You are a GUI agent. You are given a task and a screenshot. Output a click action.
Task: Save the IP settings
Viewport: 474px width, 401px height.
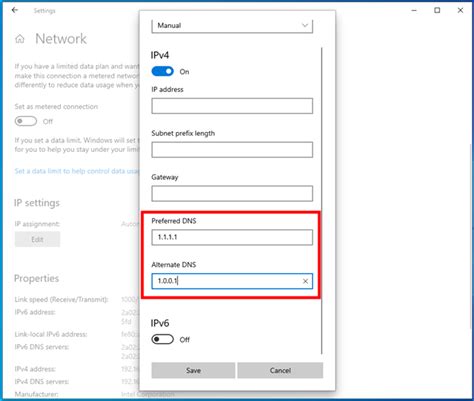click(x=193, y=370)
